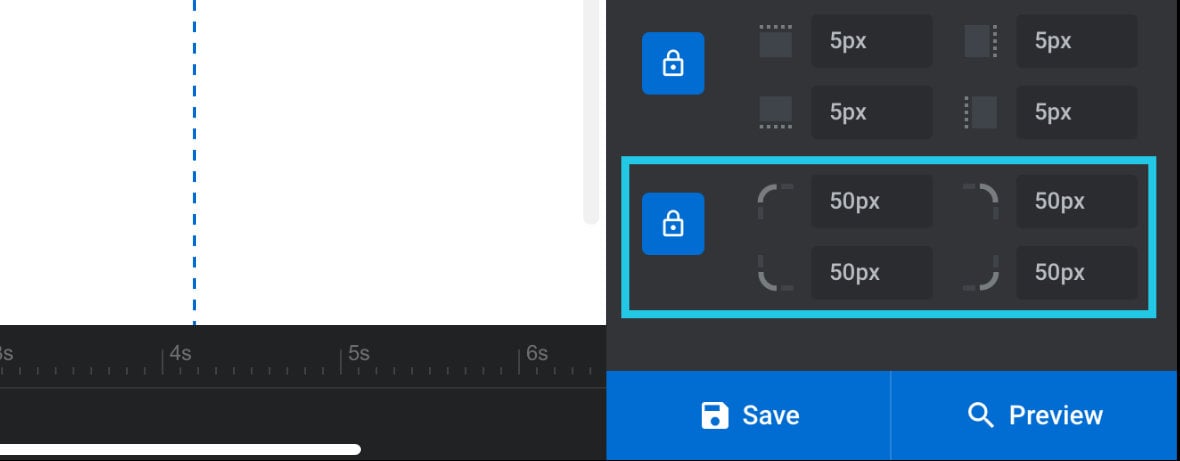Click the right padding icon
This screenshot has height=461, width=1180.
pos(981,41)
